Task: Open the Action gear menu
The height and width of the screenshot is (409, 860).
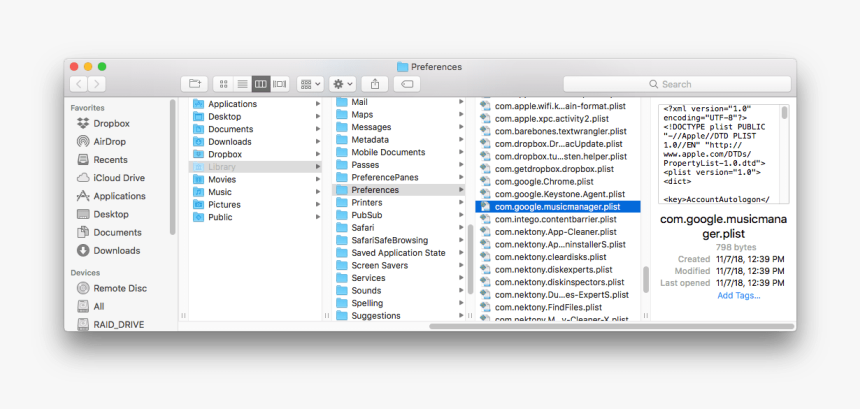Action: [343, 84]
